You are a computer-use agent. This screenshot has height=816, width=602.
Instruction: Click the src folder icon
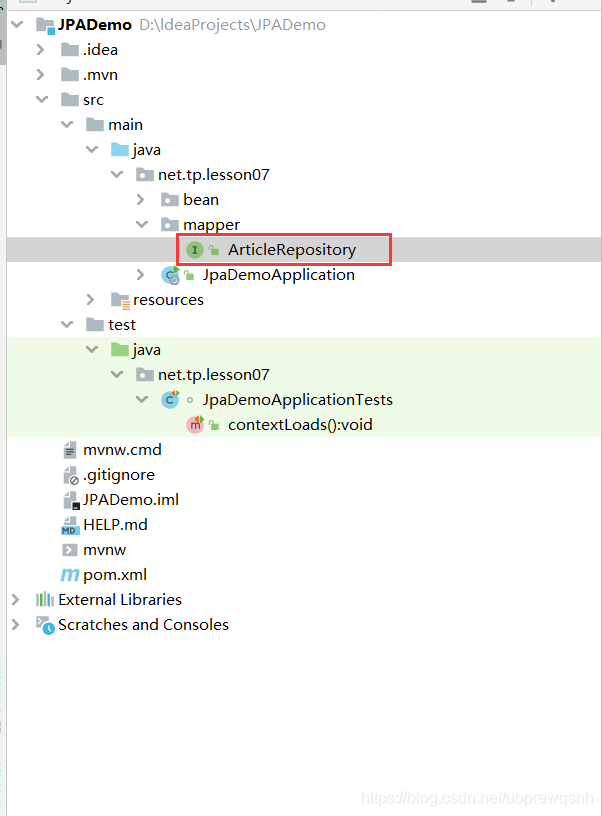(x=70, y=100)
